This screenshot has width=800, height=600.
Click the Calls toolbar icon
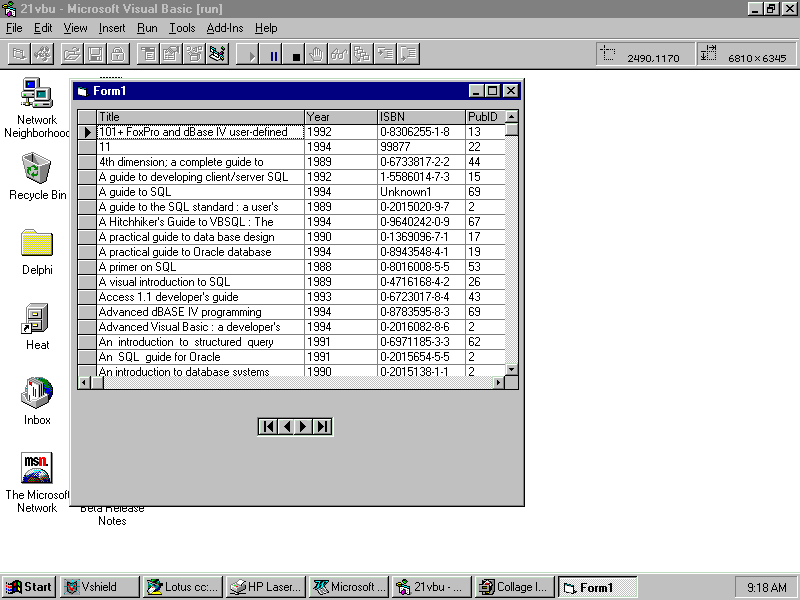point(362,54)
